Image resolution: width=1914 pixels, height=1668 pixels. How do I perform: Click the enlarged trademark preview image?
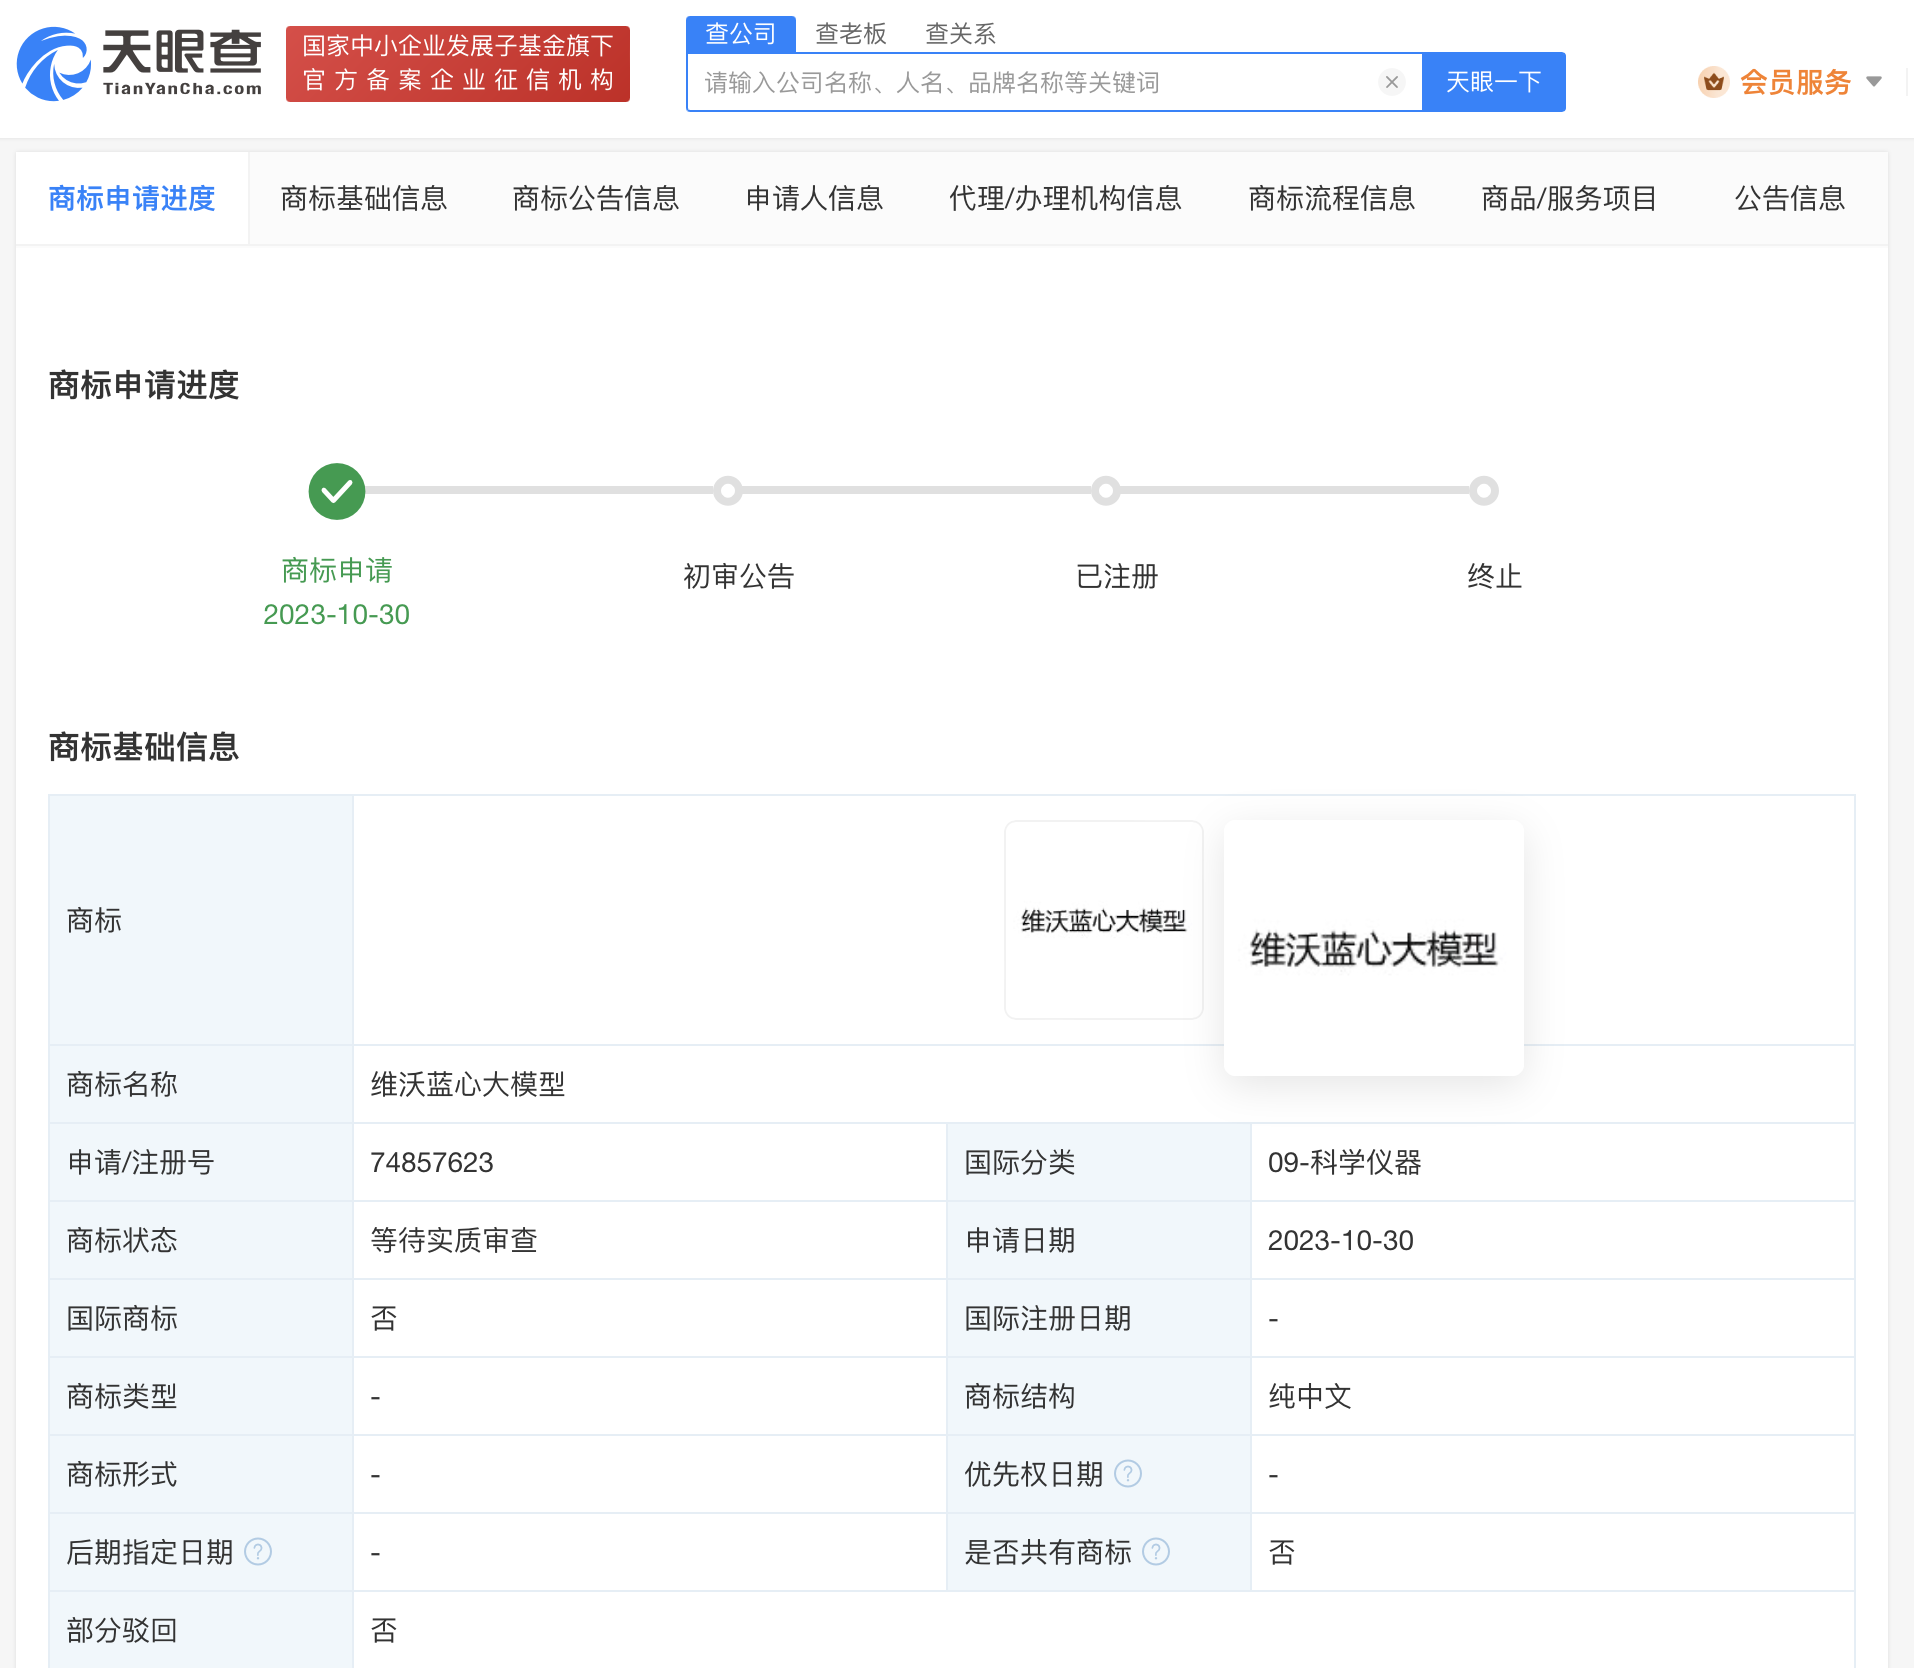[1374, 948]
